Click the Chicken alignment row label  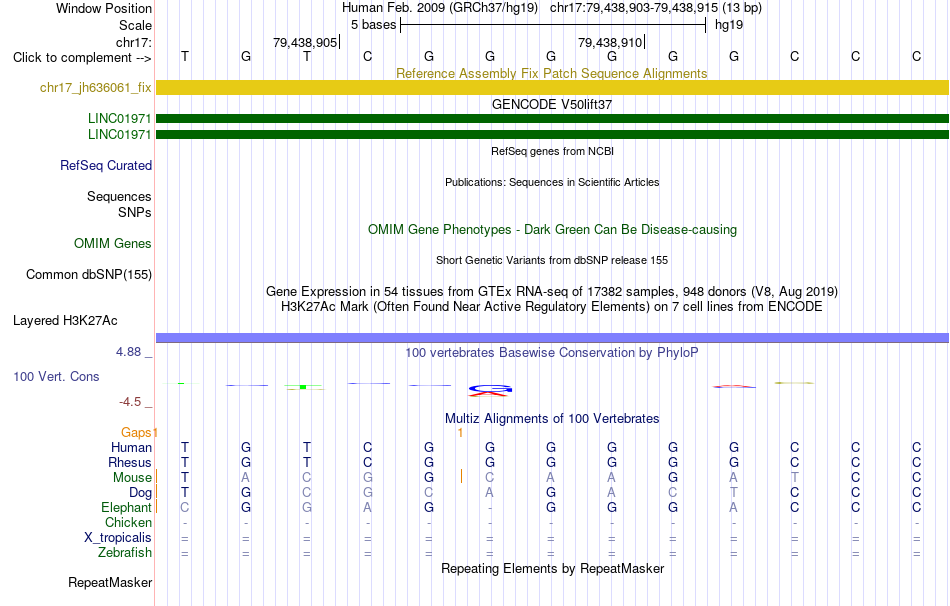pyautogui.click(x=128, y=522)
